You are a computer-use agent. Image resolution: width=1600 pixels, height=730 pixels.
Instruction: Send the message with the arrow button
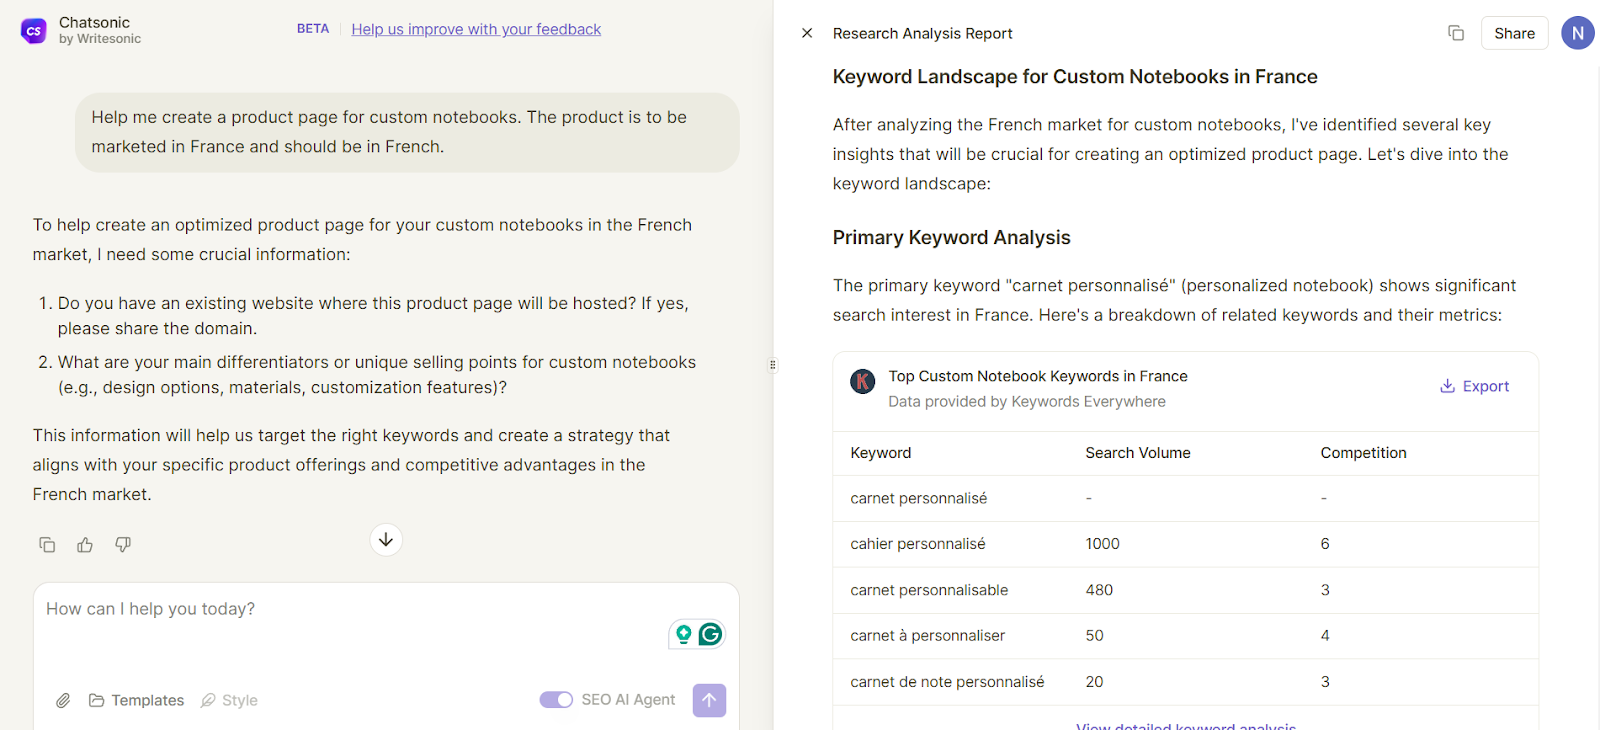click(x=709, y=700)
